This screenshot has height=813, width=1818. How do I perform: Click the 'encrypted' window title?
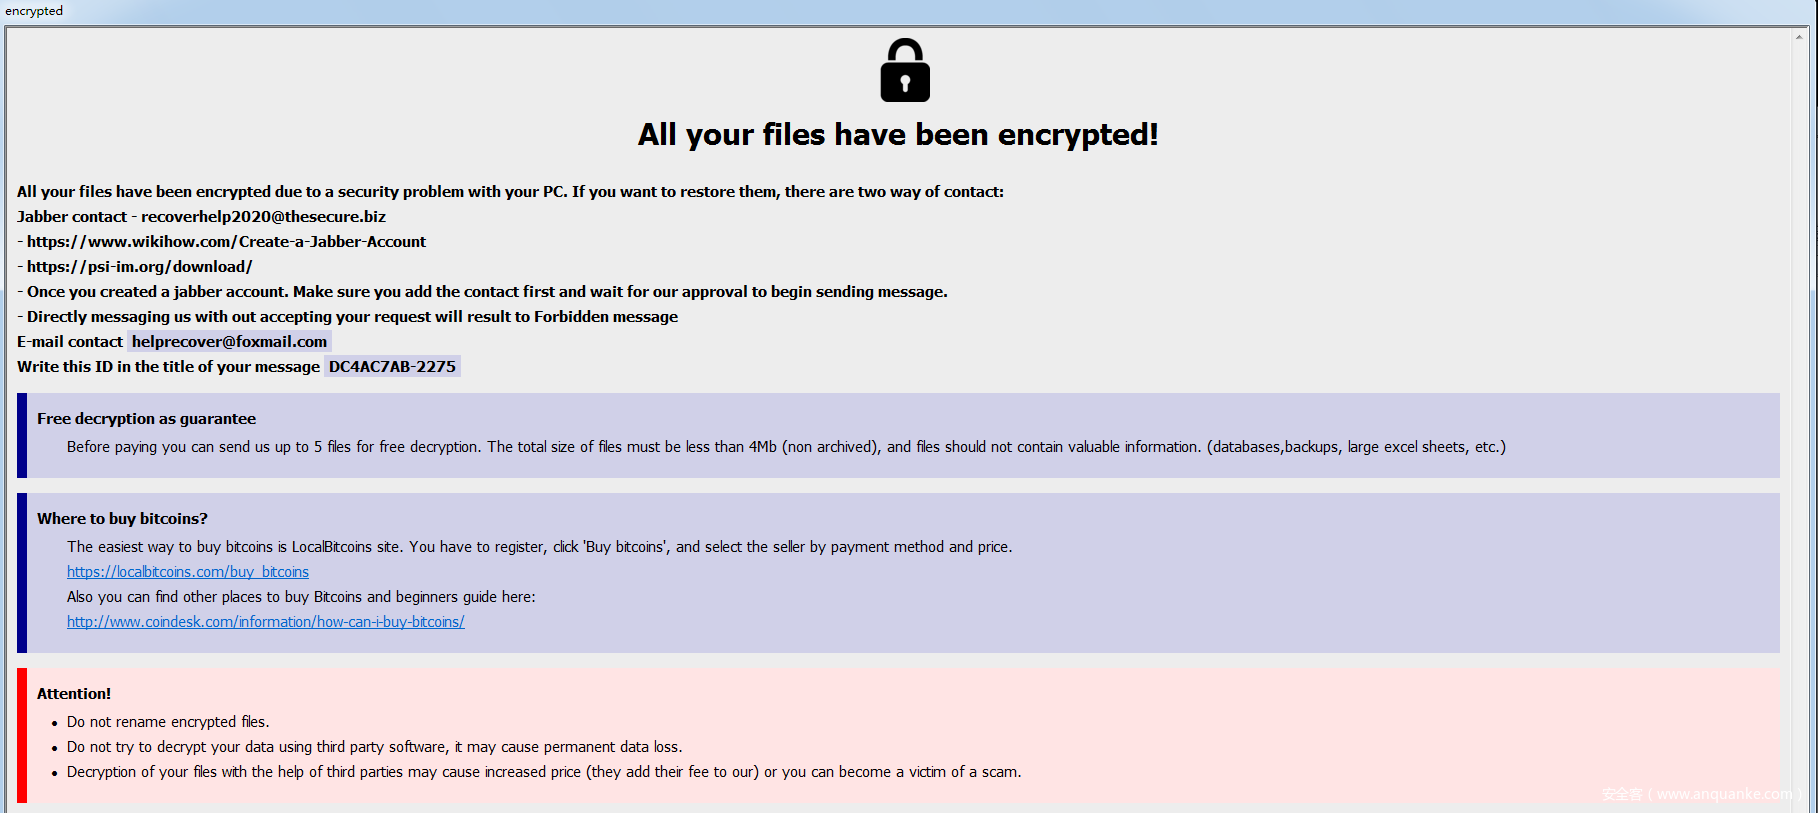pos(34,11)
